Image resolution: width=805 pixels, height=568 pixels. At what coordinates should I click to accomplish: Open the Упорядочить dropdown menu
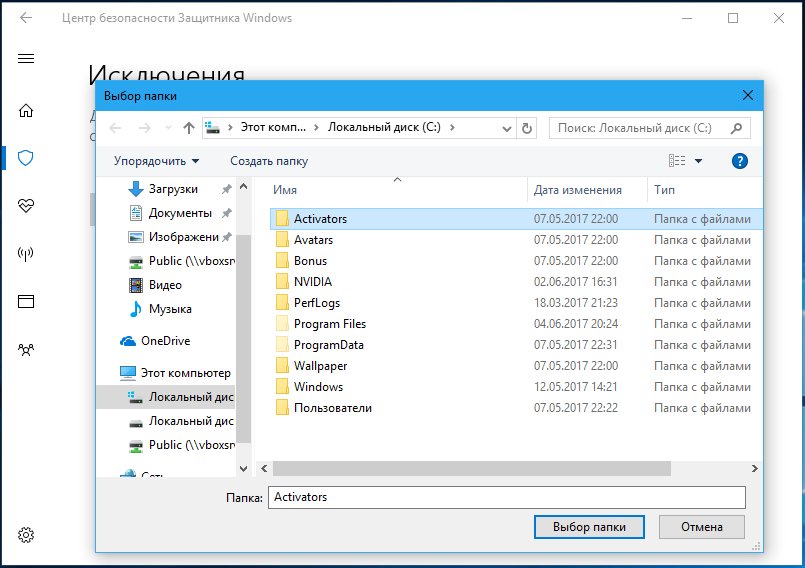156,161
